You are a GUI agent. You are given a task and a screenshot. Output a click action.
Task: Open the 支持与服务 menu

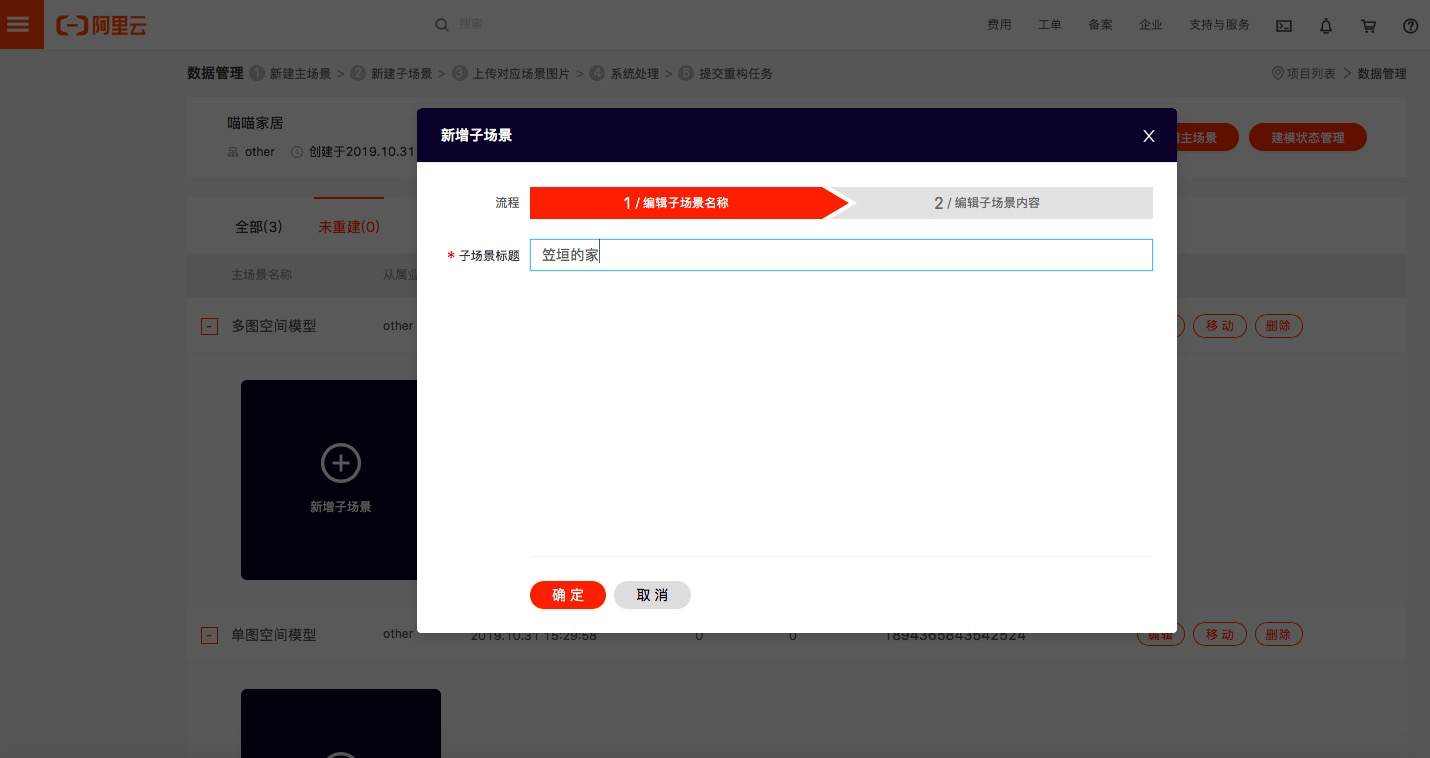pyautogui.click(x=1219, y=25)
